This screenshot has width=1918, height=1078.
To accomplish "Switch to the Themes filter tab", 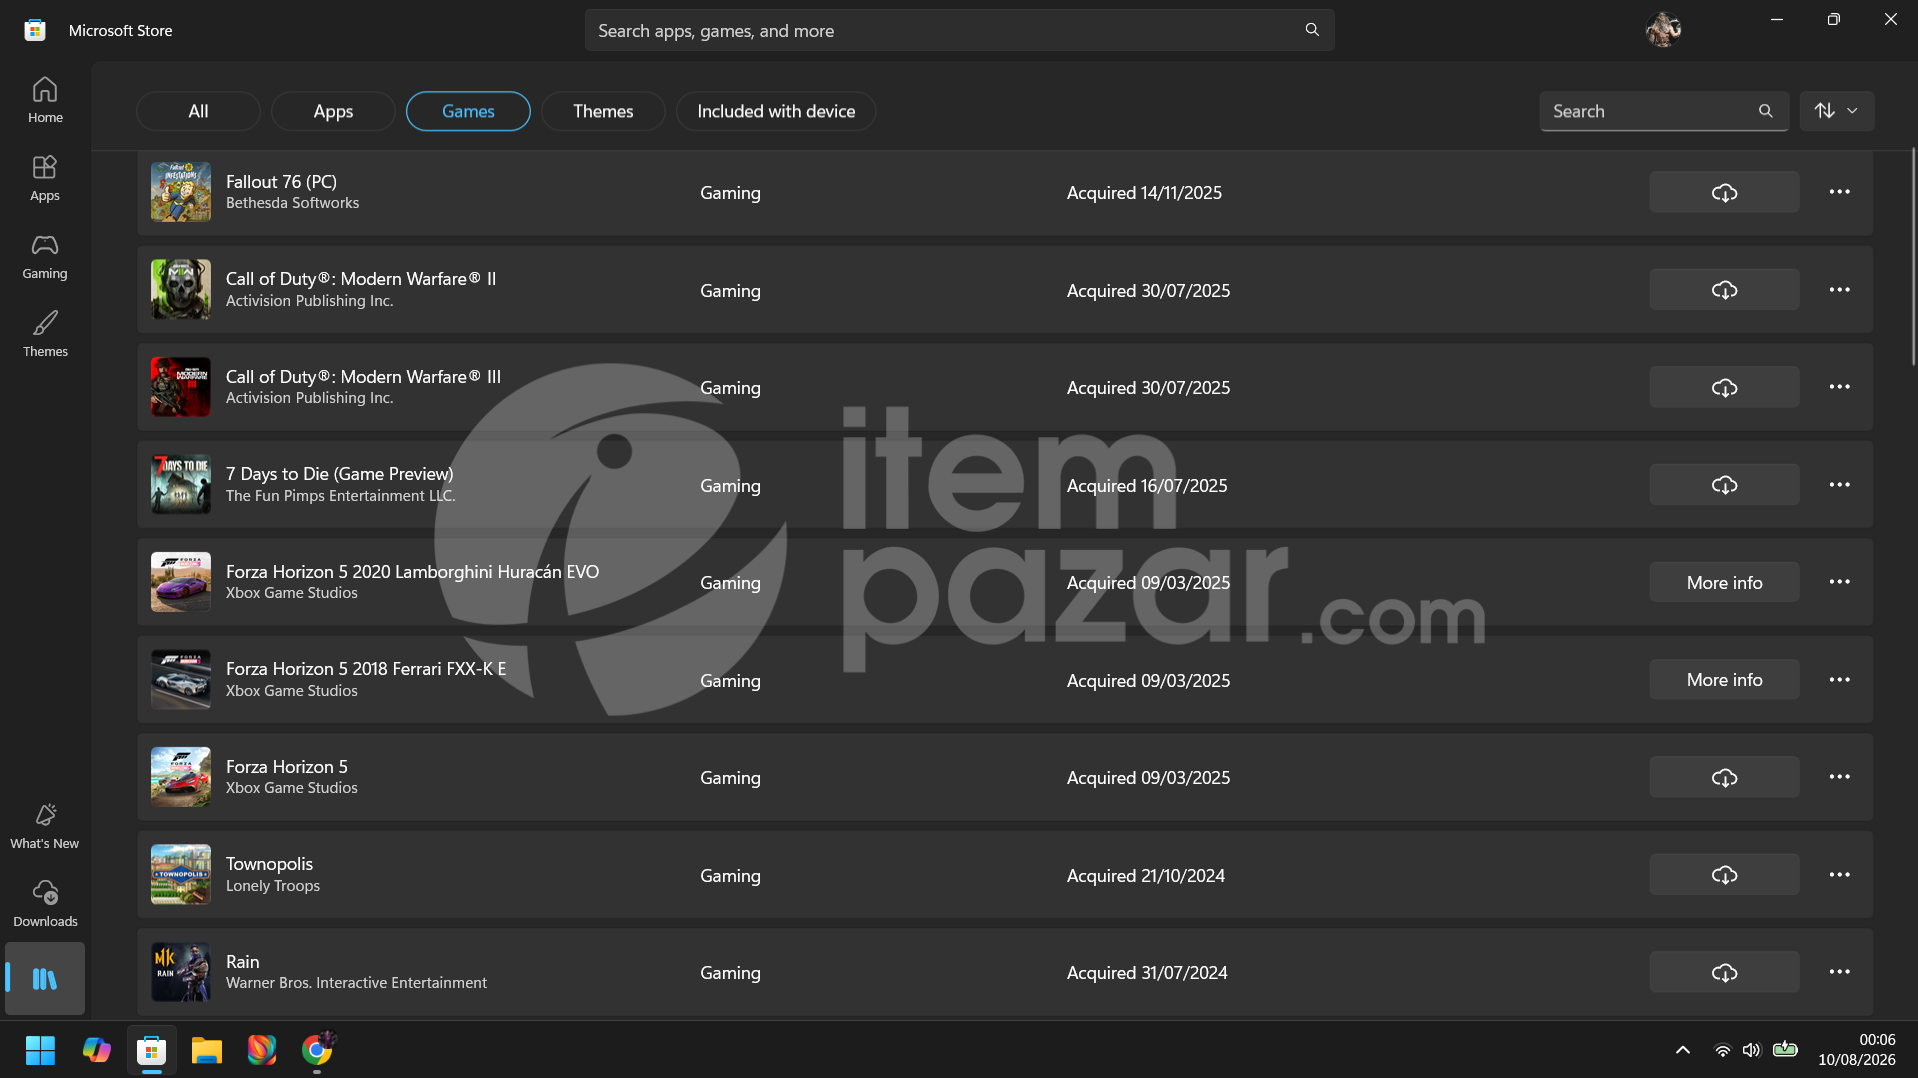I will pos(603,111).
